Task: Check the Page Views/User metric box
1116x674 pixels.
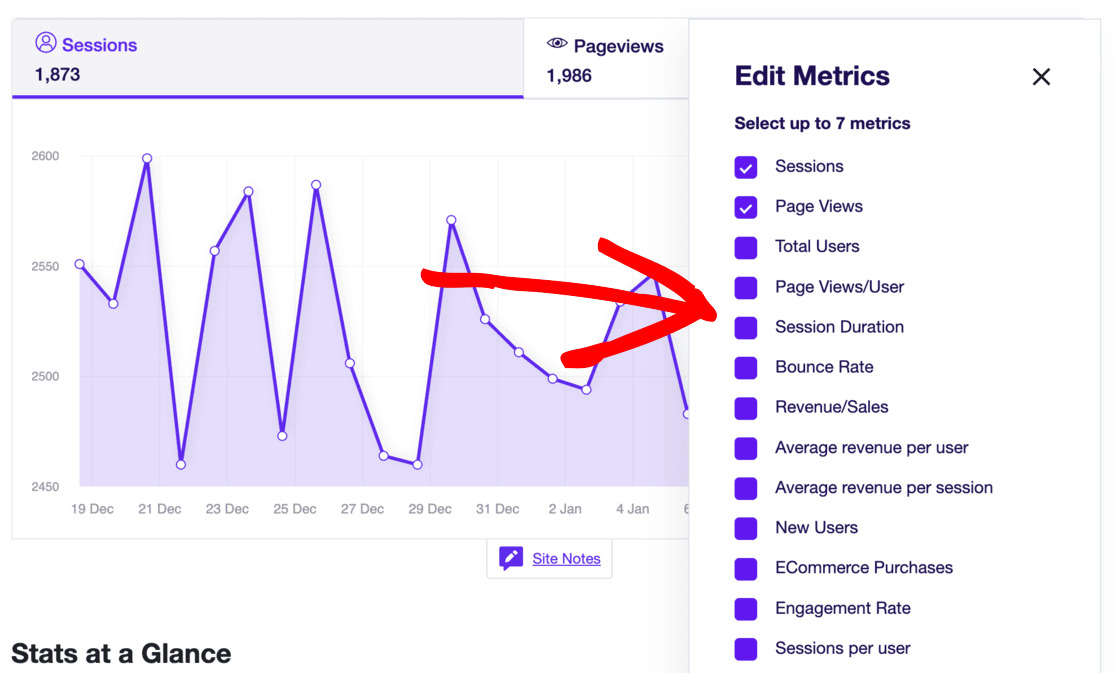Action: (x=746, y=288)
